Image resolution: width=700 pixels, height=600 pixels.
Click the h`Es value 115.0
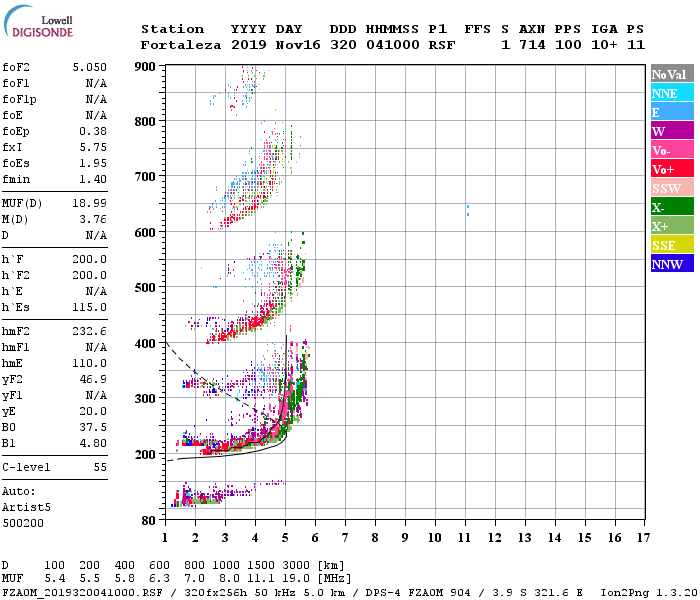pos(90,307)
